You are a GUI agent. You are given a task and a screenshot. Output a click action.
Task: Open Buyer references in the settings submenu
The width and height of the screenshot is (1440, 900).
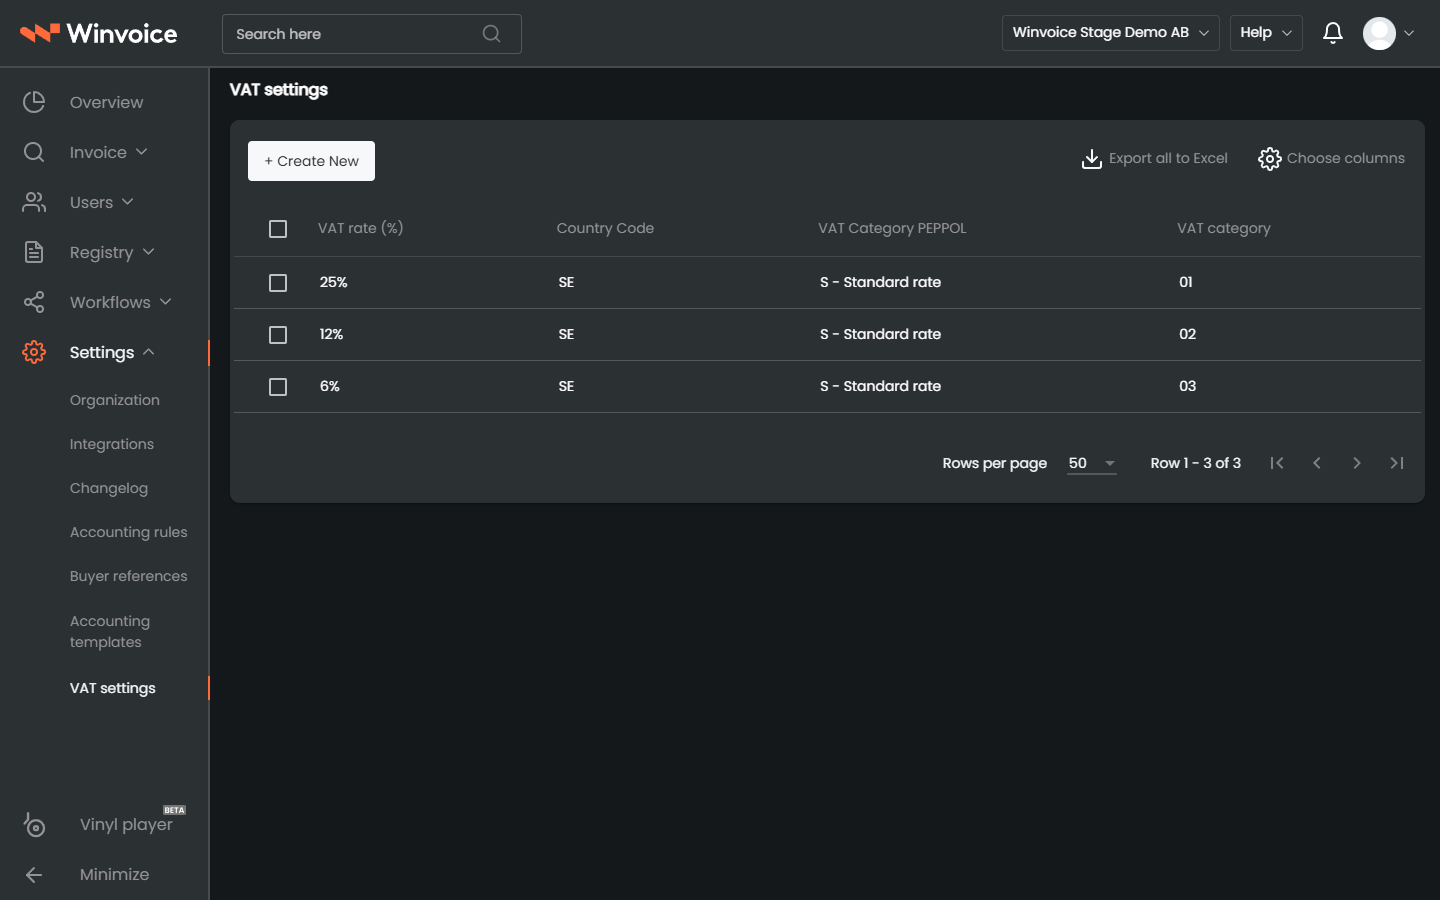pos(129,576)
